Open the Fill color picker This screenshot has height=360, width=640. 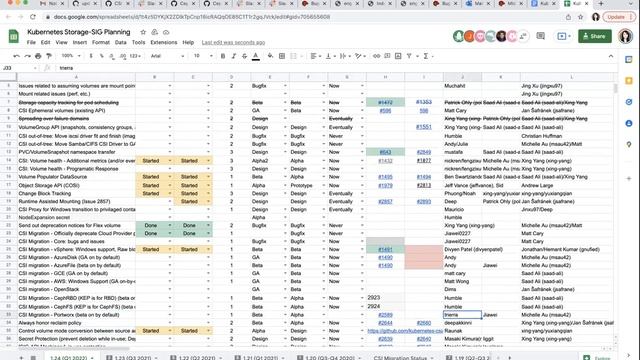tap(270, 56)
